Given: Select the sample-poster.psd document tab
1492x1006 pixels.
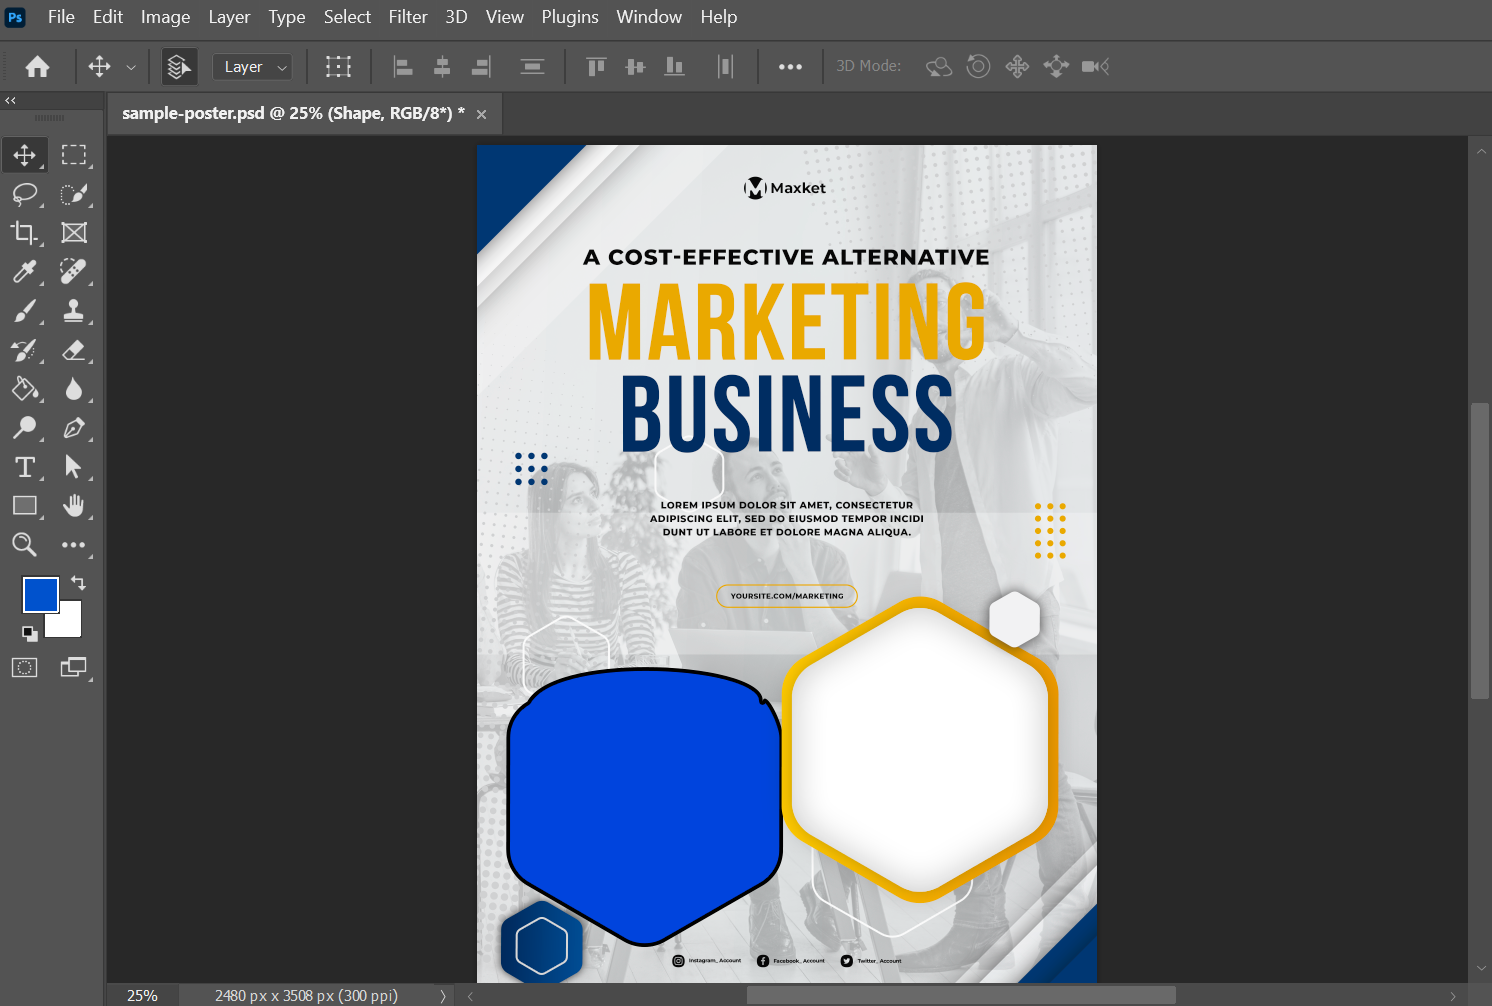Looking at the screenshot, I should 292,114.
